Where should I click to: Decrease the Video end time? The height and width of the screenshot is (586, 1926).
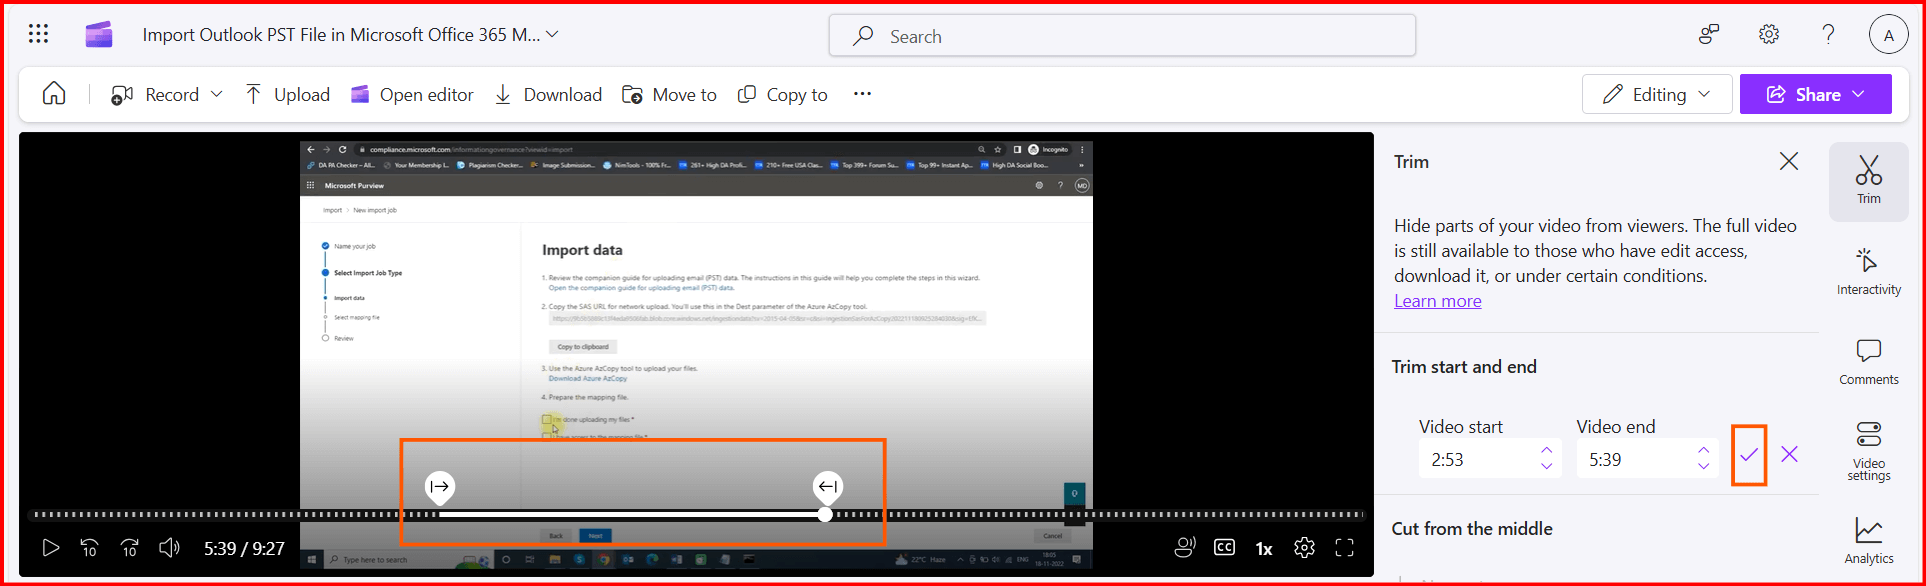tap(1704, 467)
